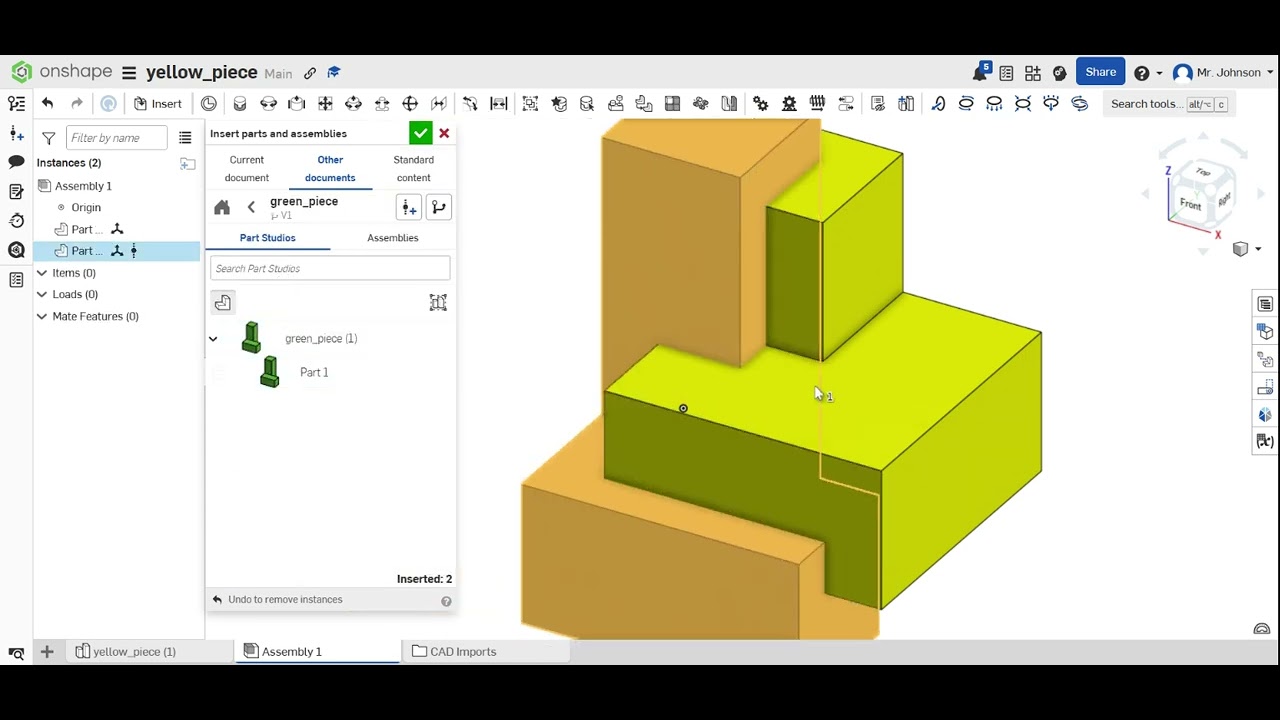
Task: Close the Insert parts dialog with red X
Action: point(444,133)
